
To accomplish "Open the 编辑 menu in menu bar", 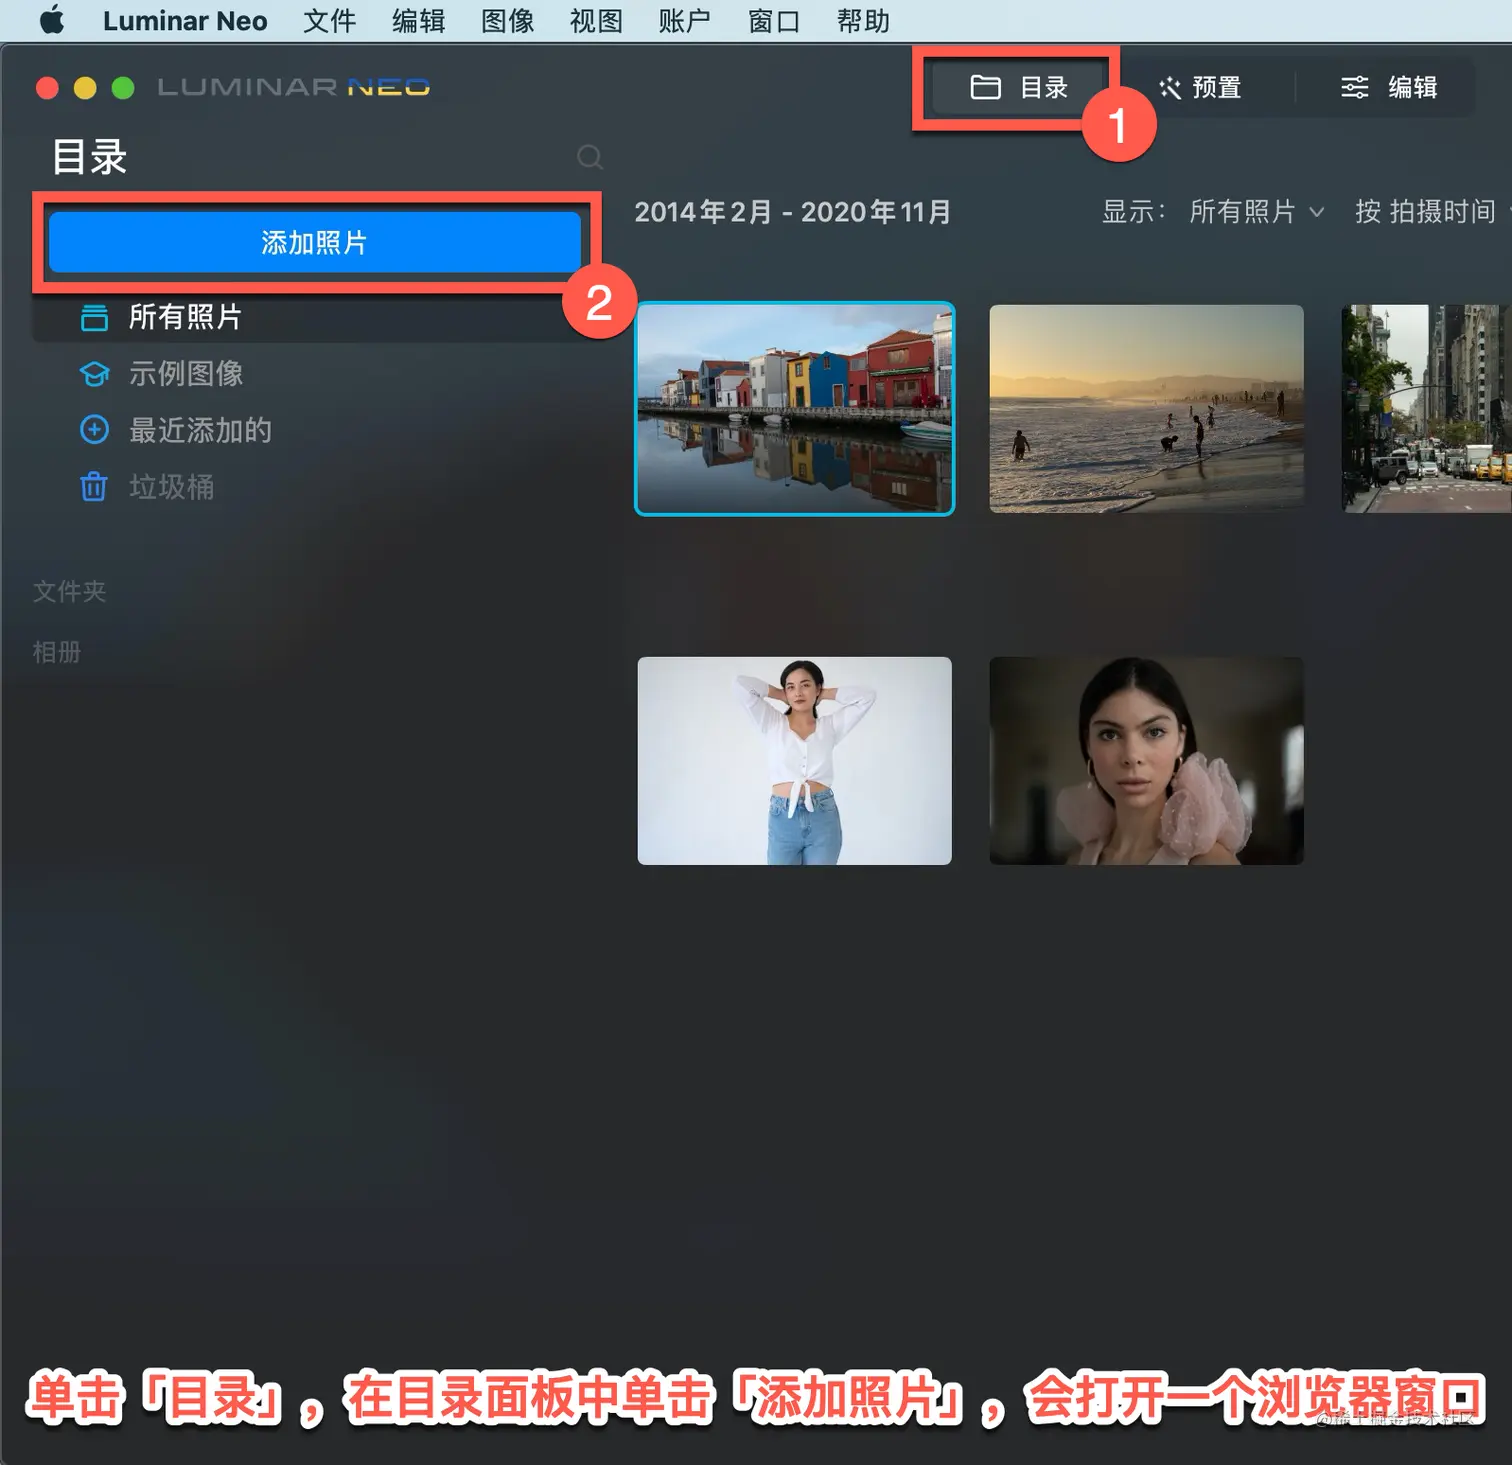I will [x=418, y=21].
